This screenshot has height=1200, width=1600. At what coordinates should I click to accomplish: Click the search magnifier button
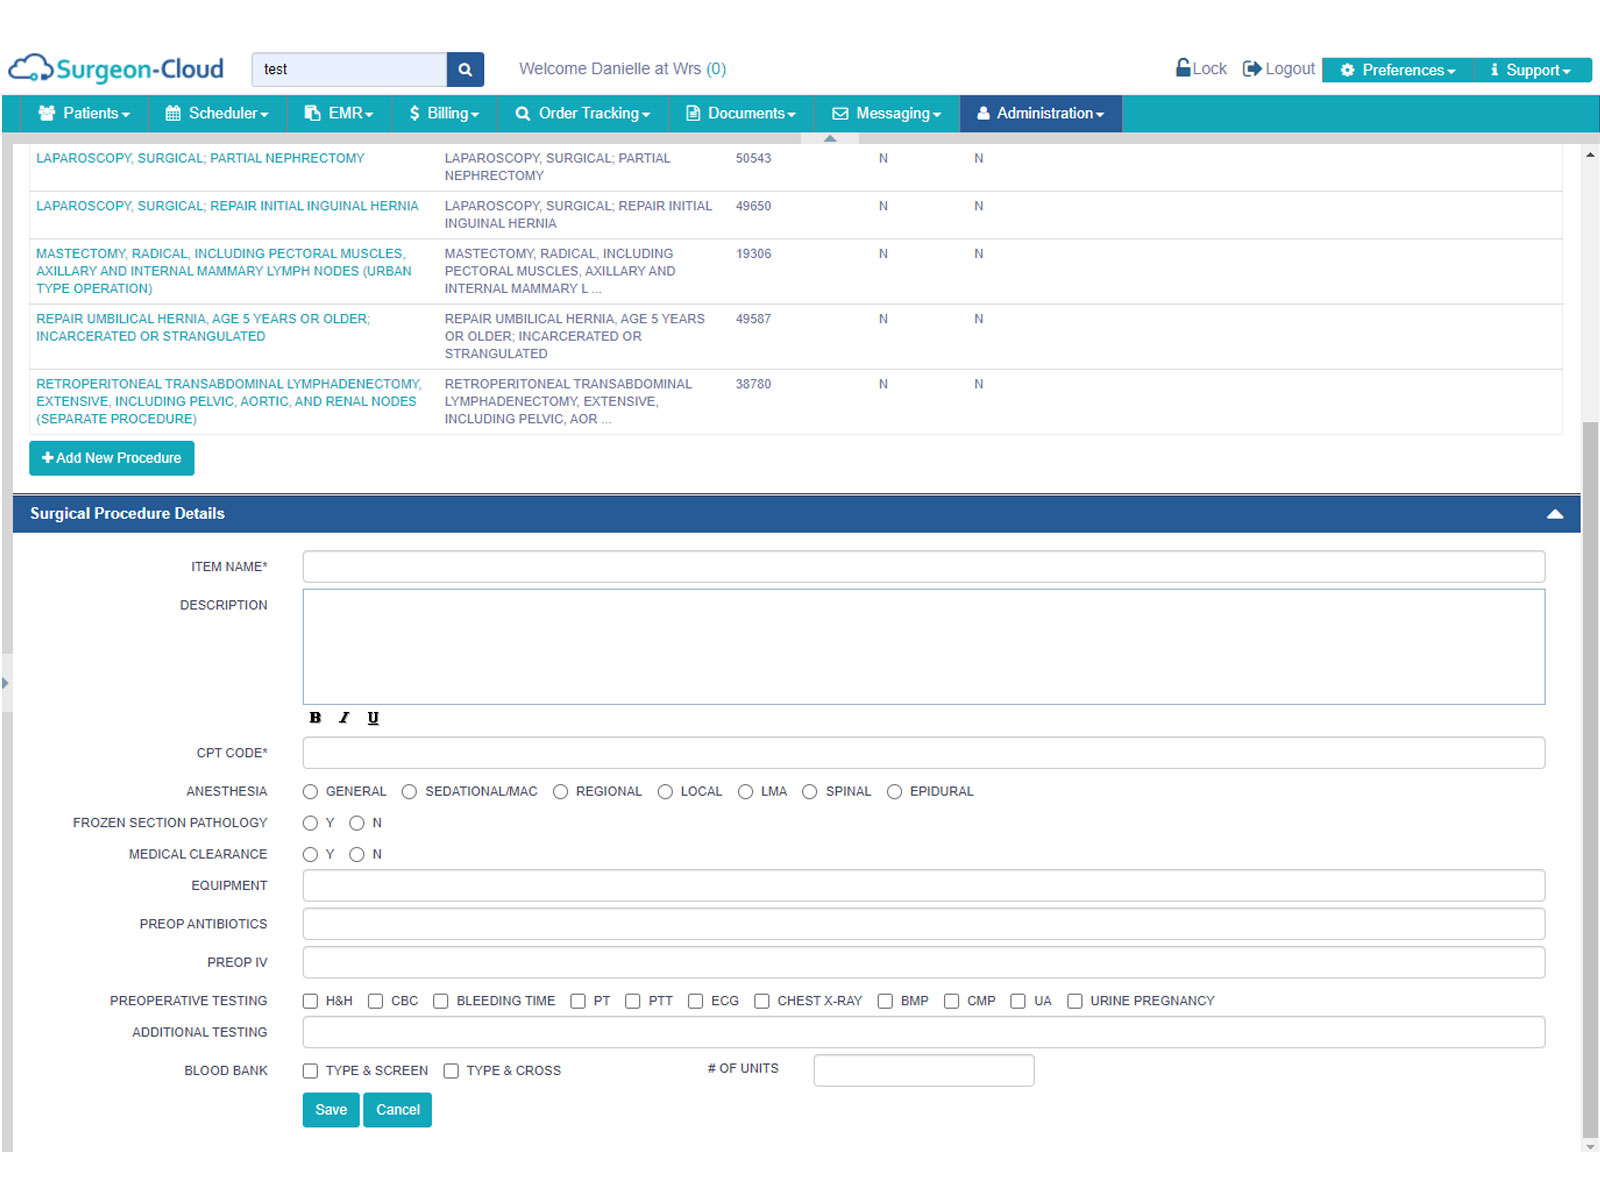pyautogui.click(x=465, y=69)
